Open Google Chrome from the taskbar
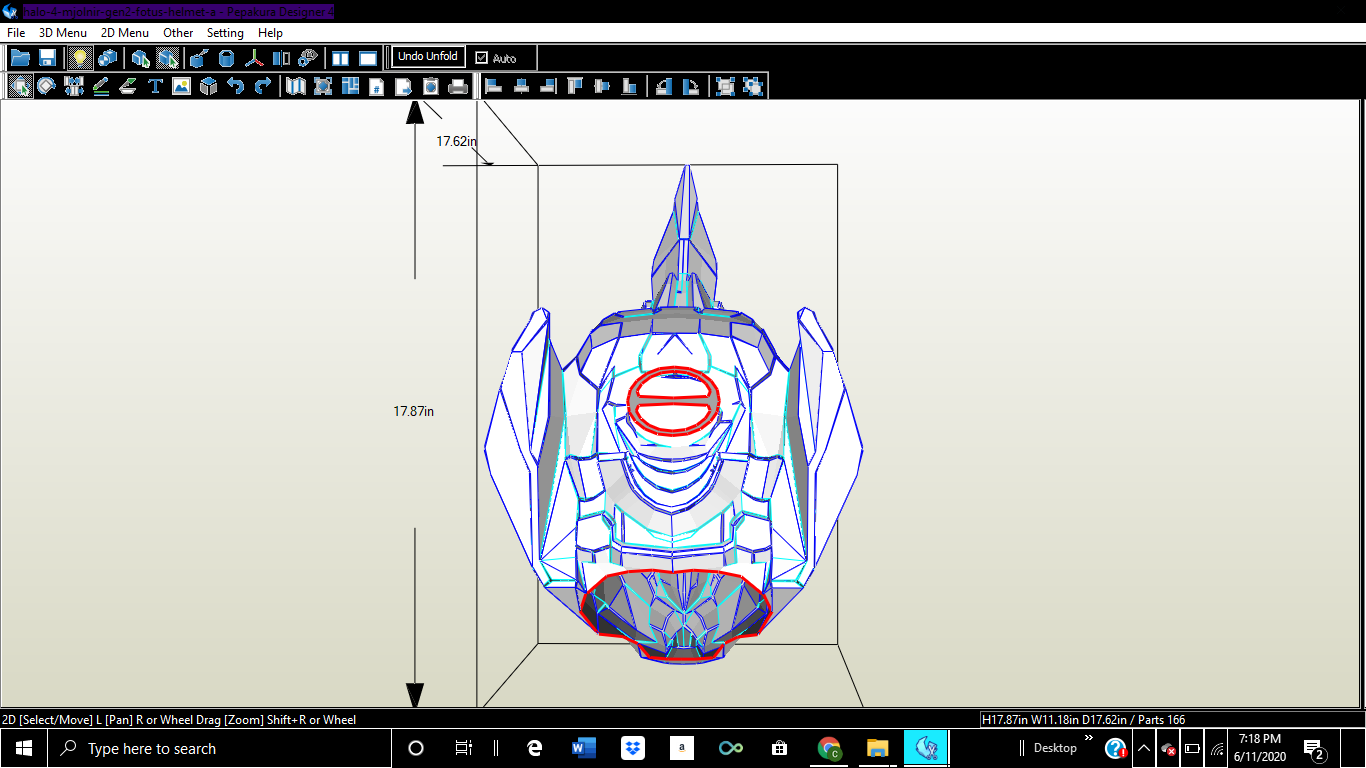Screen dimensions: 1366x768 (x=828, y=748)
